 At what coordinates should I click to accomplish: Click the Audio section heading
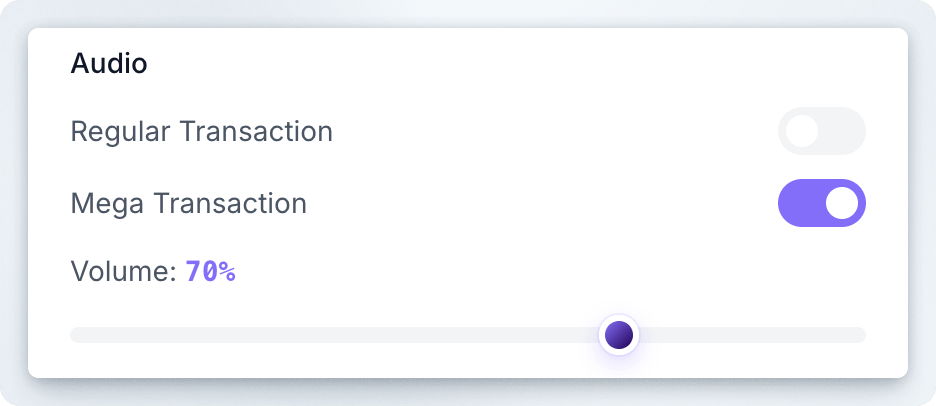(109, 64)
